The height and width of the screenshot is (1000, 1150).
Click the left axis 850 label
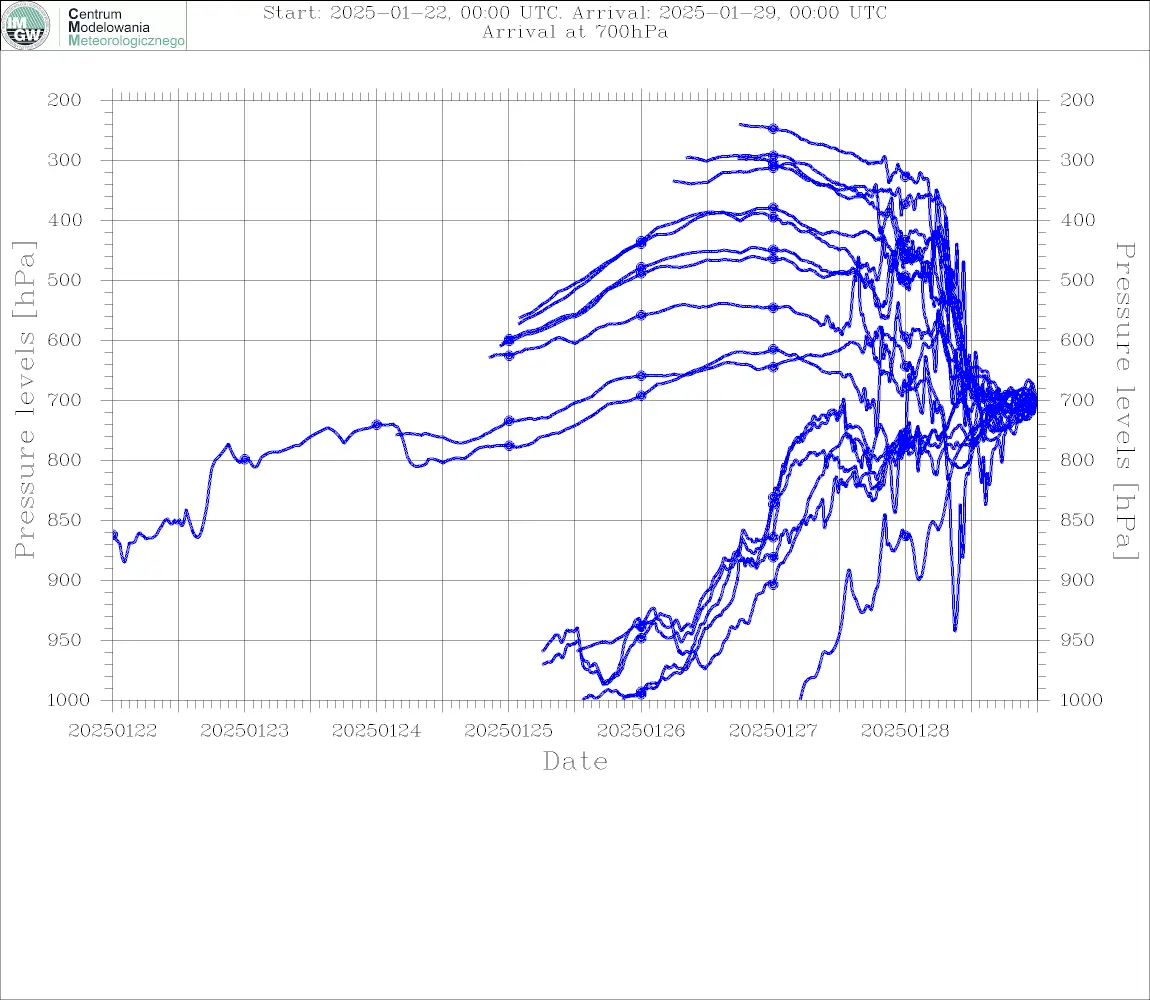click(65, 520)
